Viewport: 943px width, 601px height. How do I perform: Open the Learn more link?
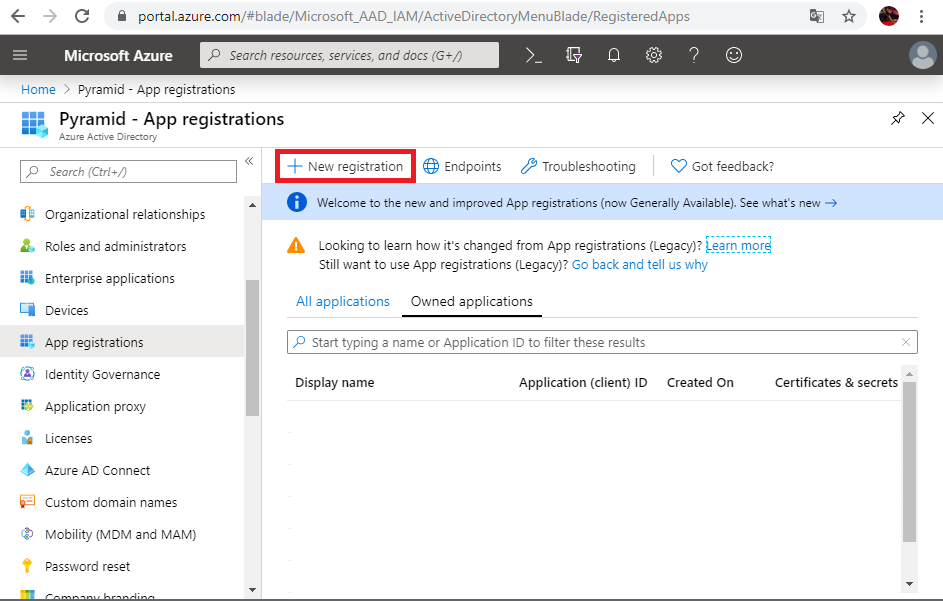click(x=738, y=245)
